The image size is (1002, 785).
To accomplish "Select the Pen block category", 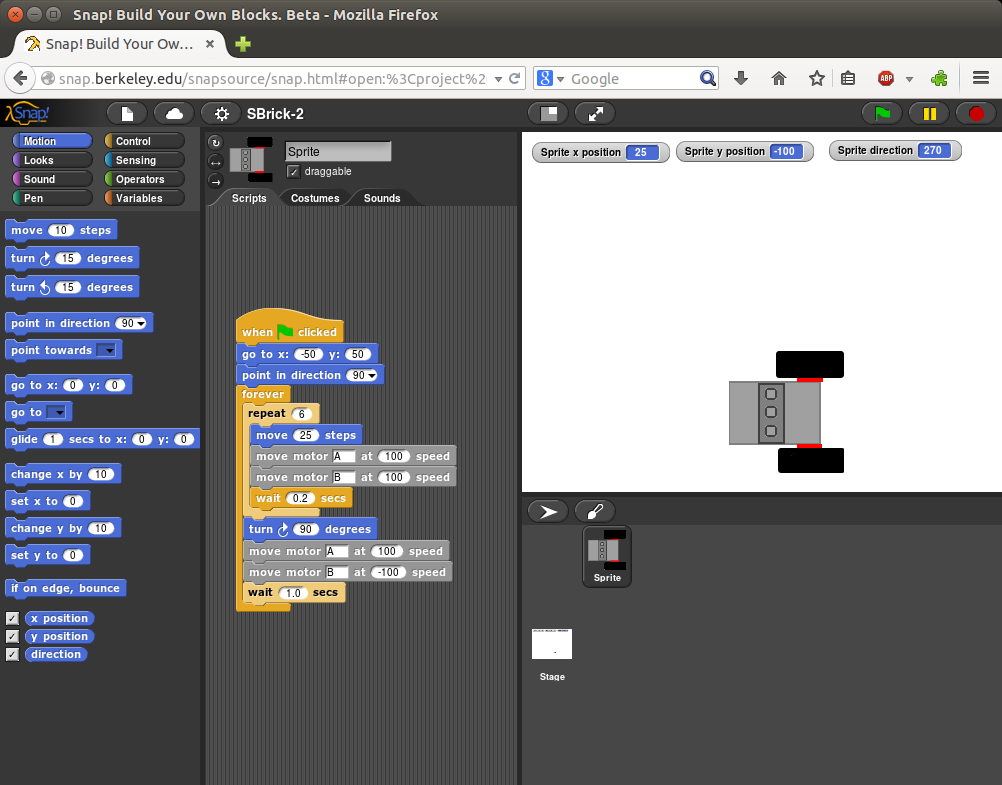I will [52, 198].
